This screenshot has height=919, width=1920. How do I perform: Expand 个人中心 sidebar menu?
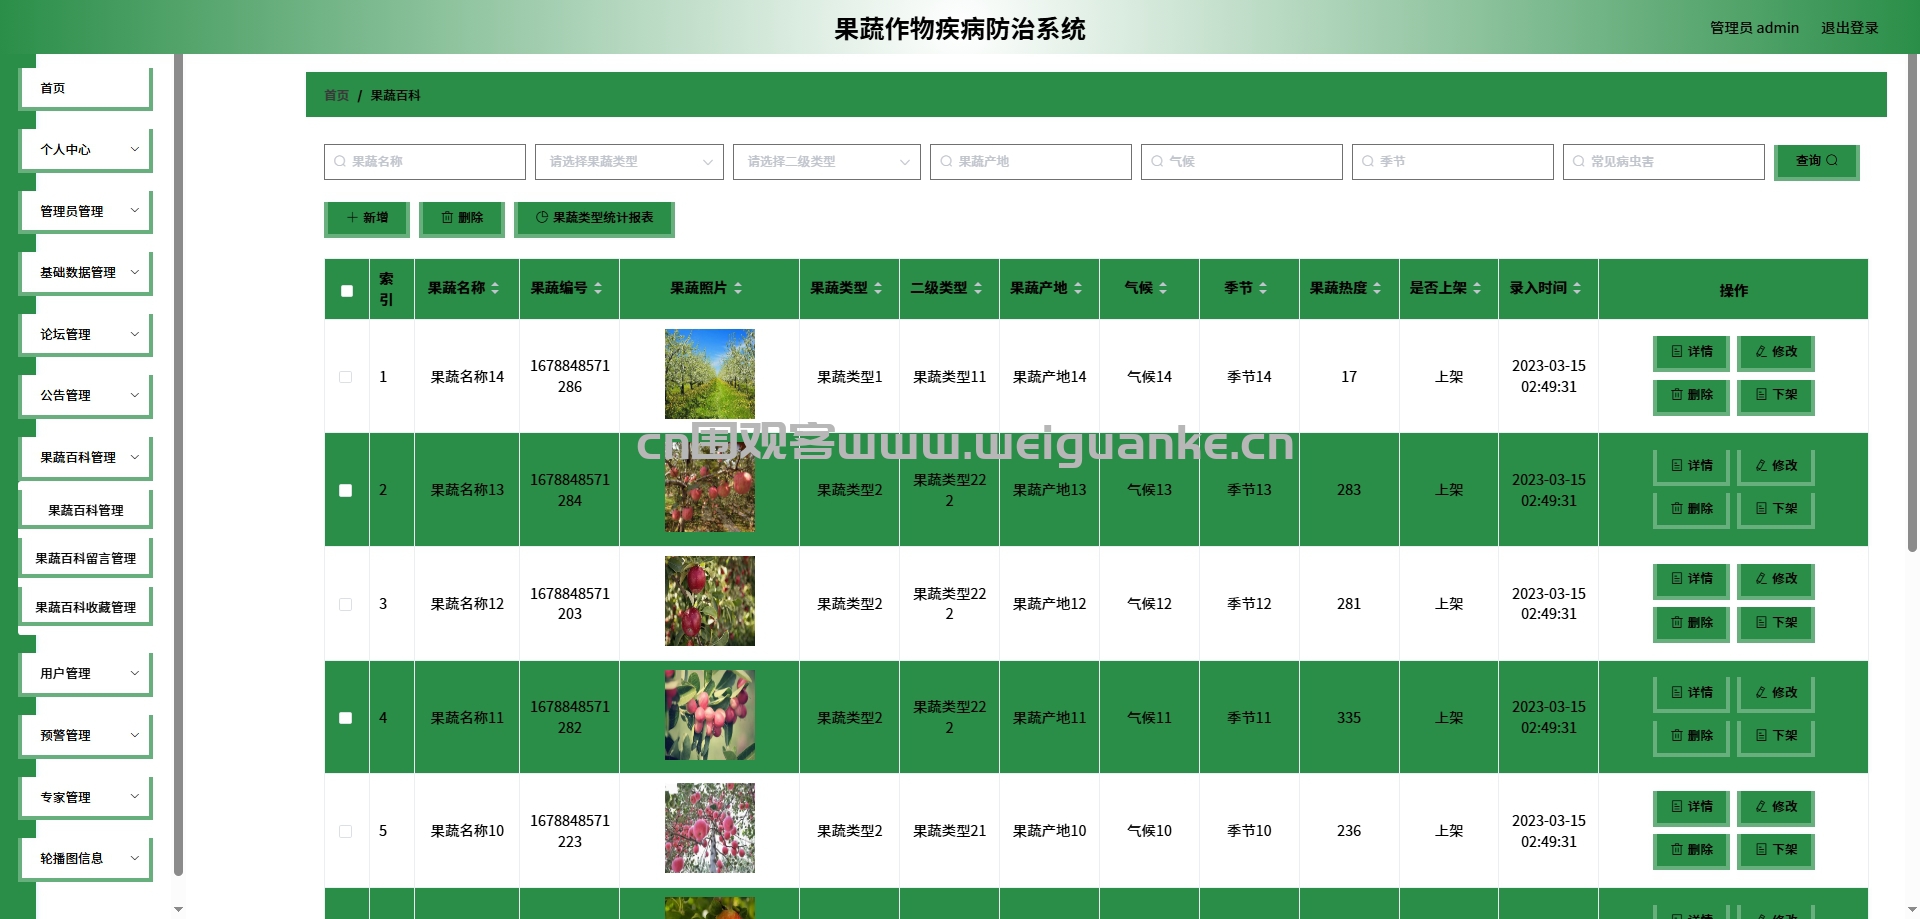[86, 150]
